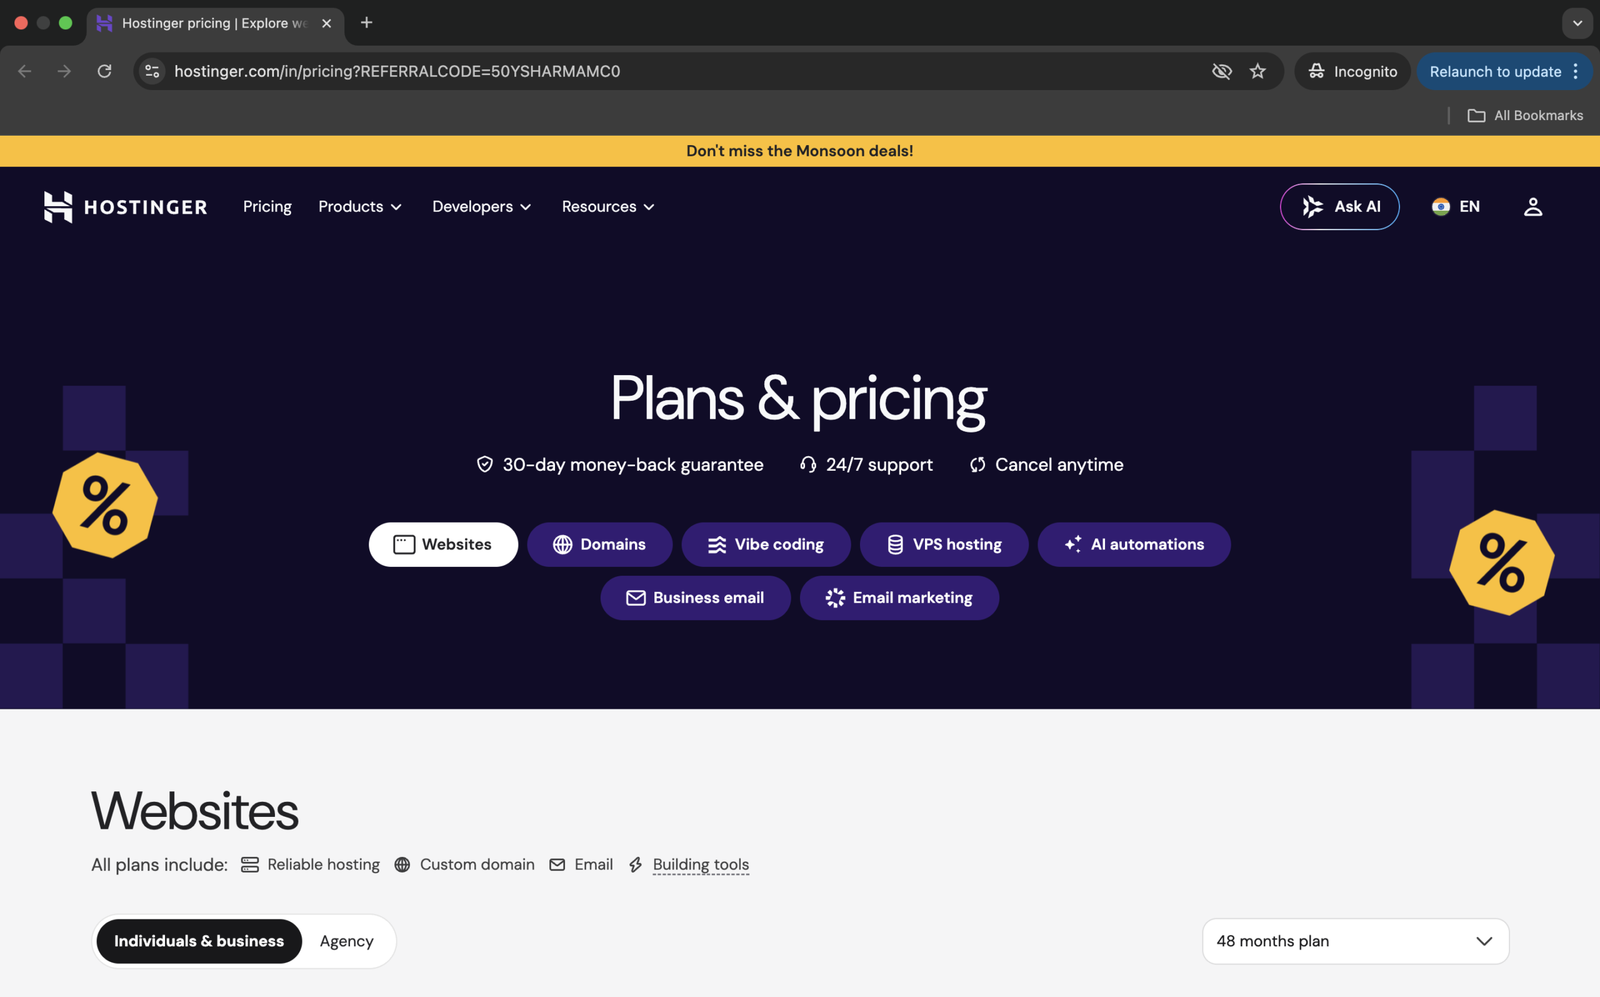The height and width of the screenshot is (997, 1600).
Task: Open the Pricing nav item
Action: [x=267, y=207]
